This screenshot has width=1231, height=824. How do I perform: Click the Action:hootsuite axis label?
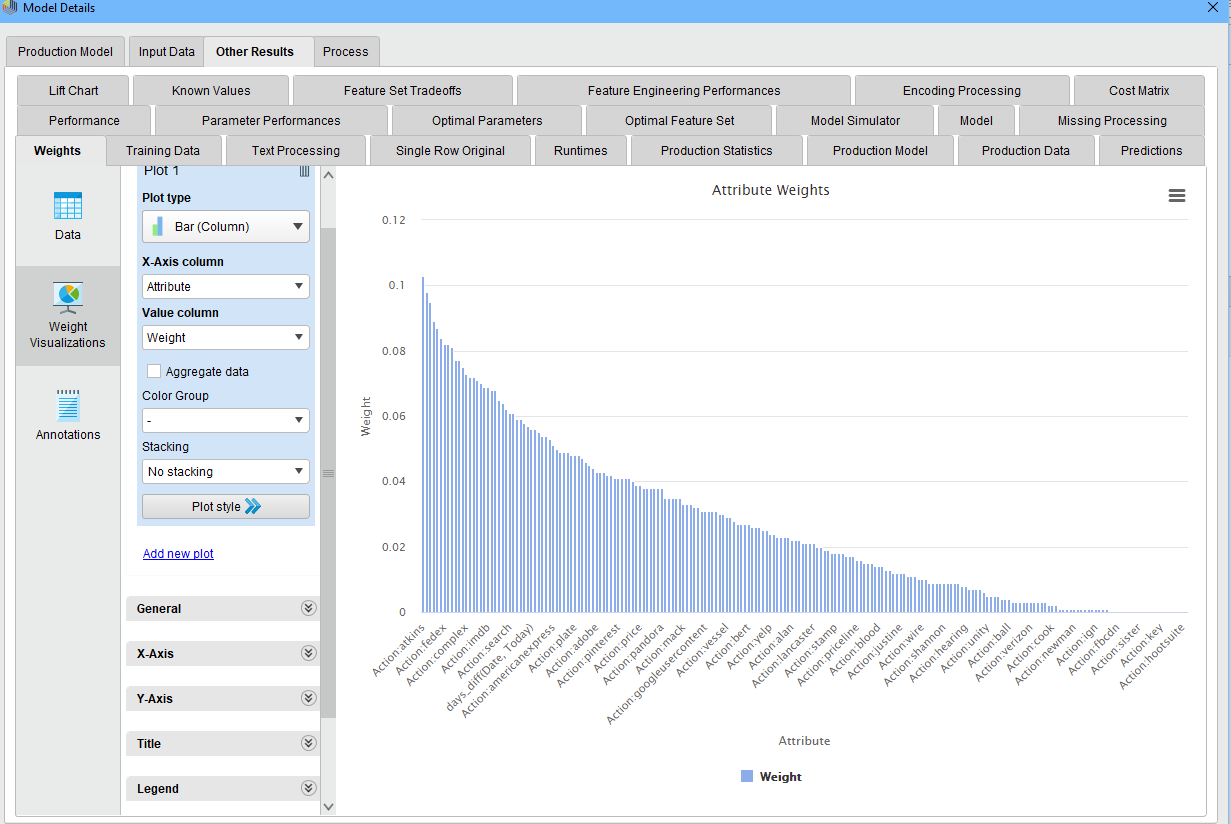[1152, 656]
